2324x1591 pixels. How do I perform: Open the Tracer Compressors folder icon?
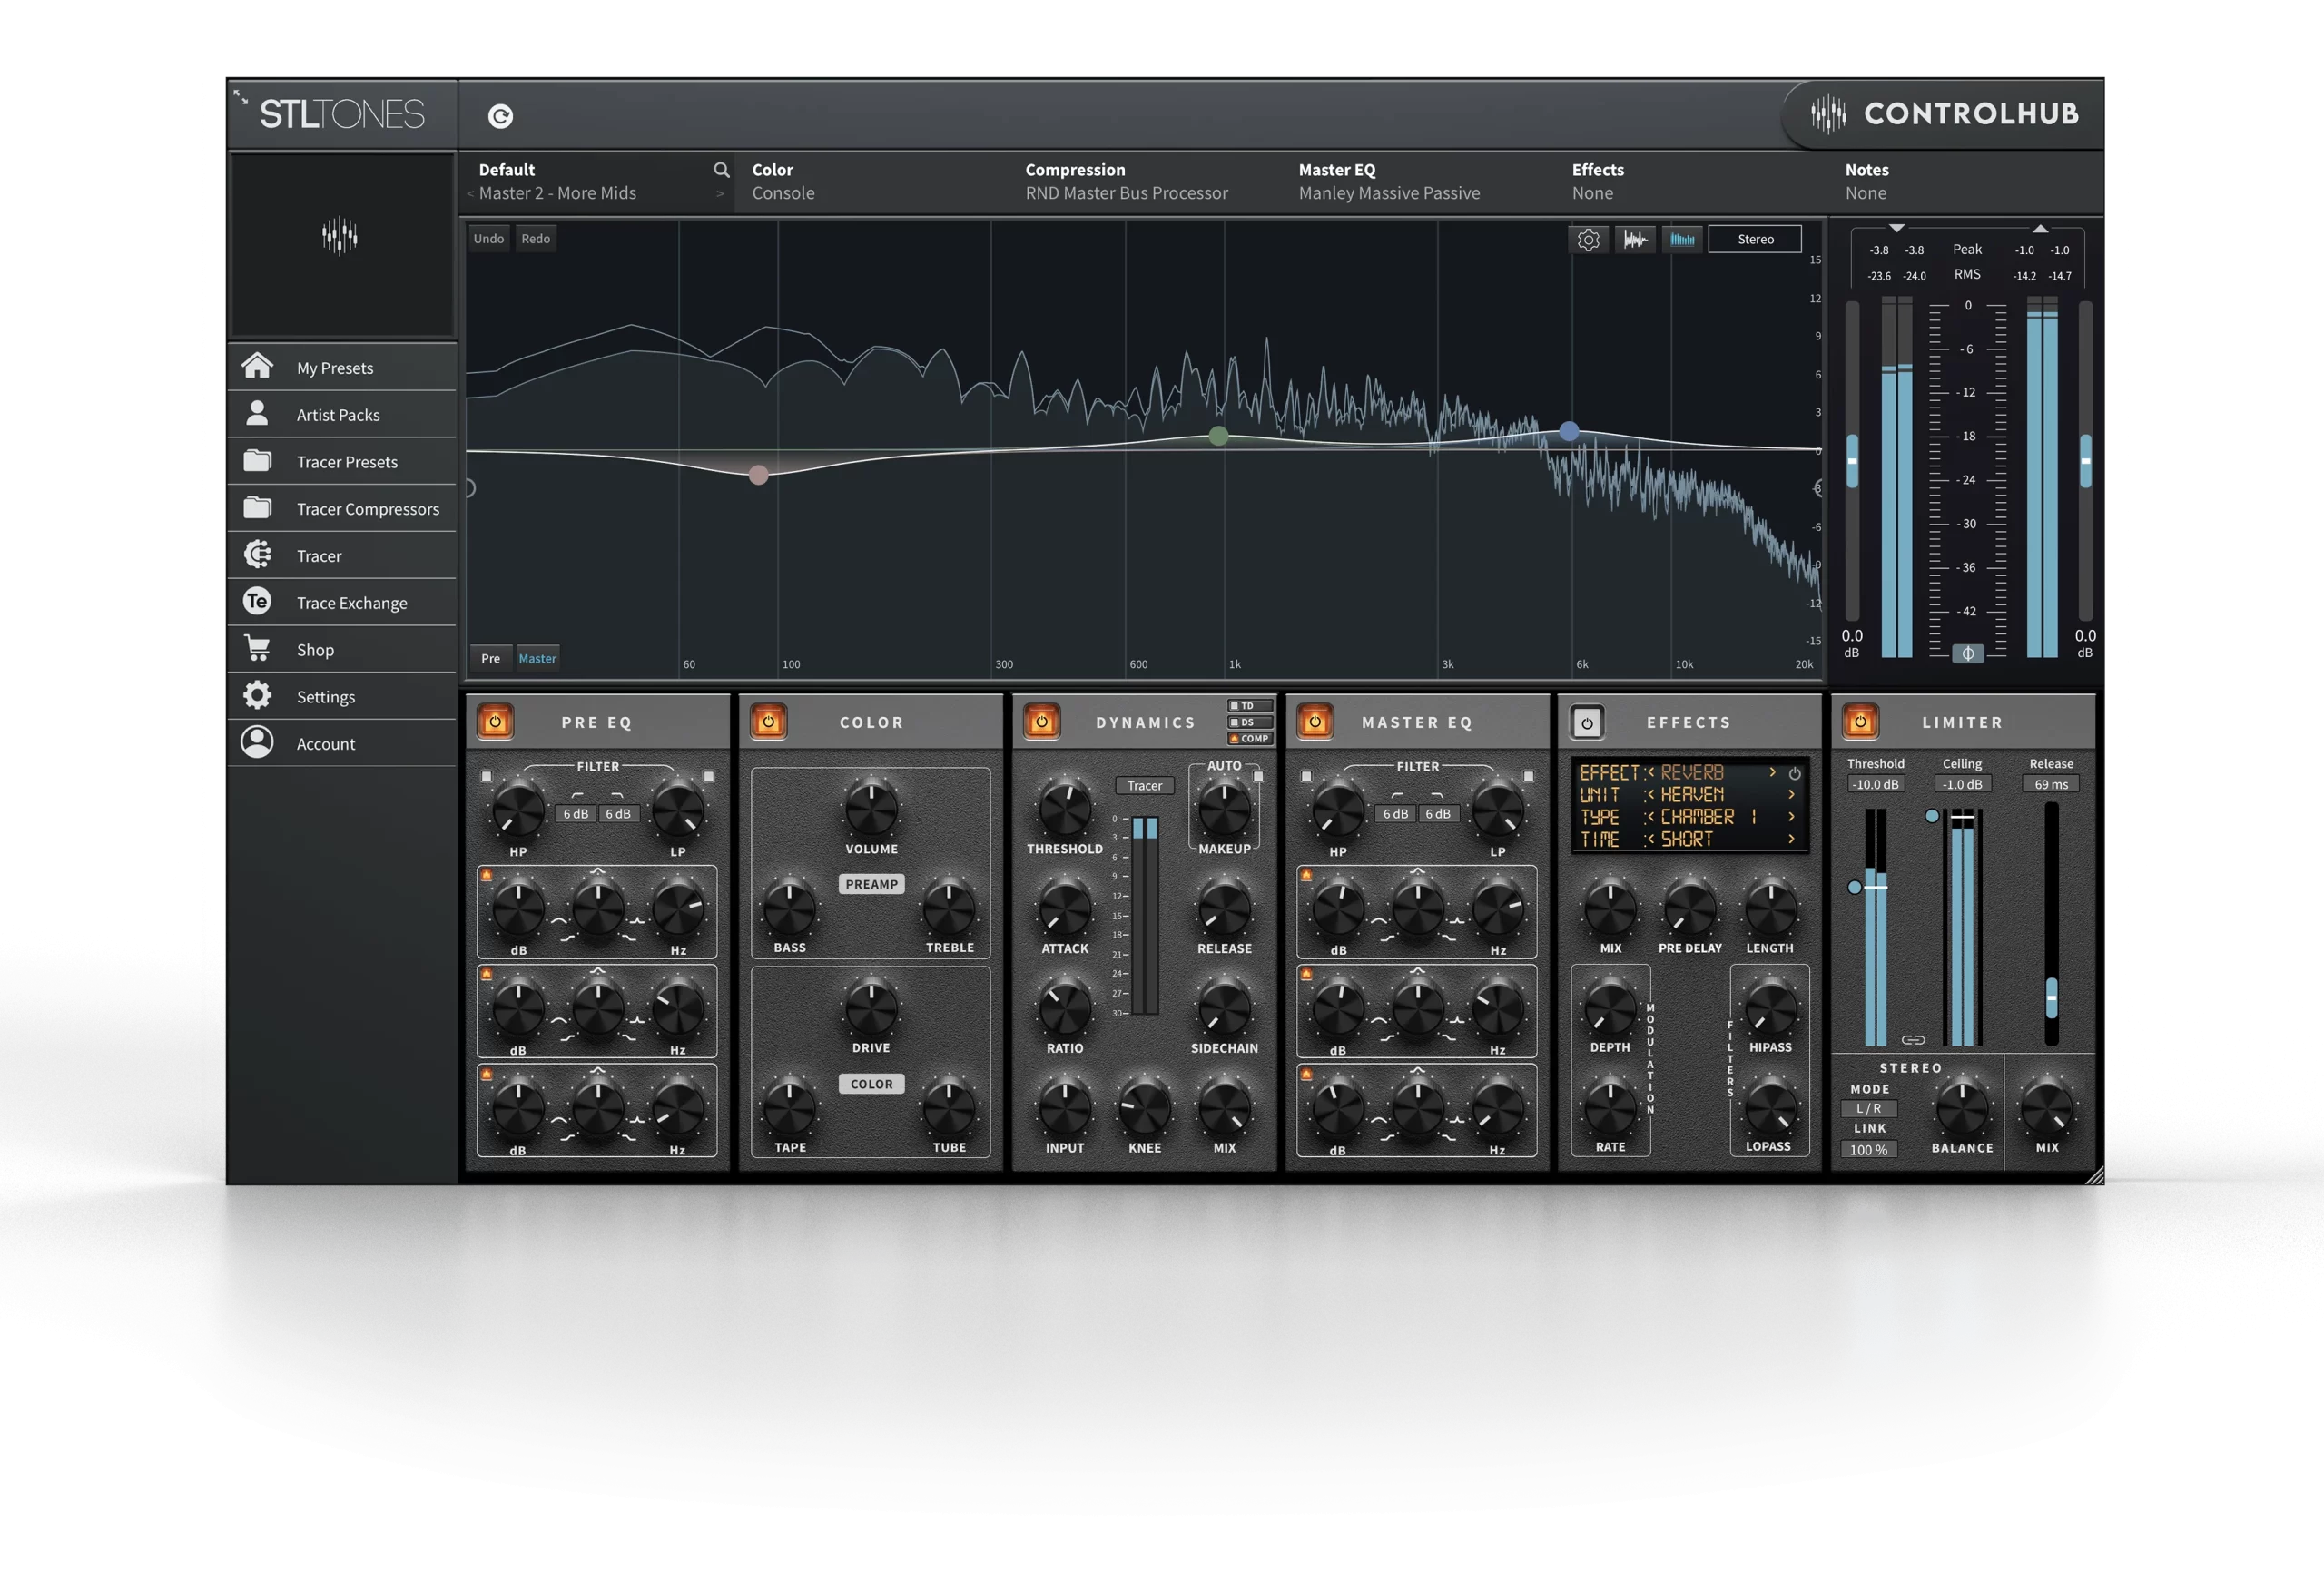tap(257, 507)
